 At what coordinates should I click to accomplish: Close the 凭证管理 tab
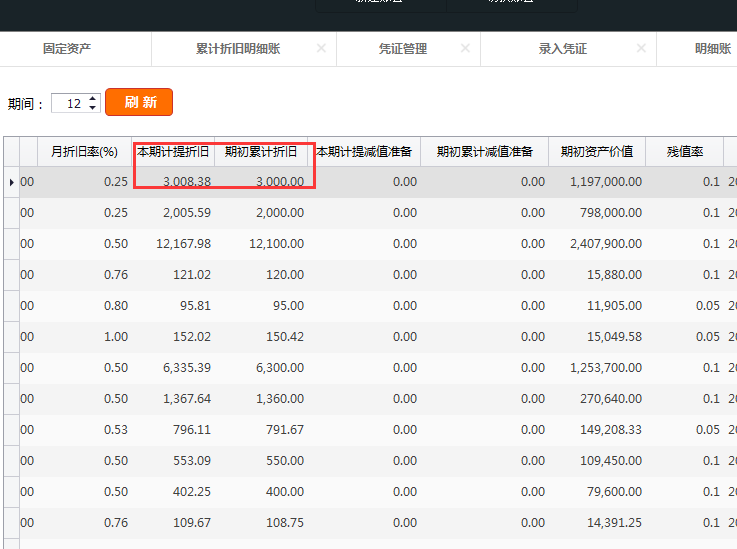[465, 48]
